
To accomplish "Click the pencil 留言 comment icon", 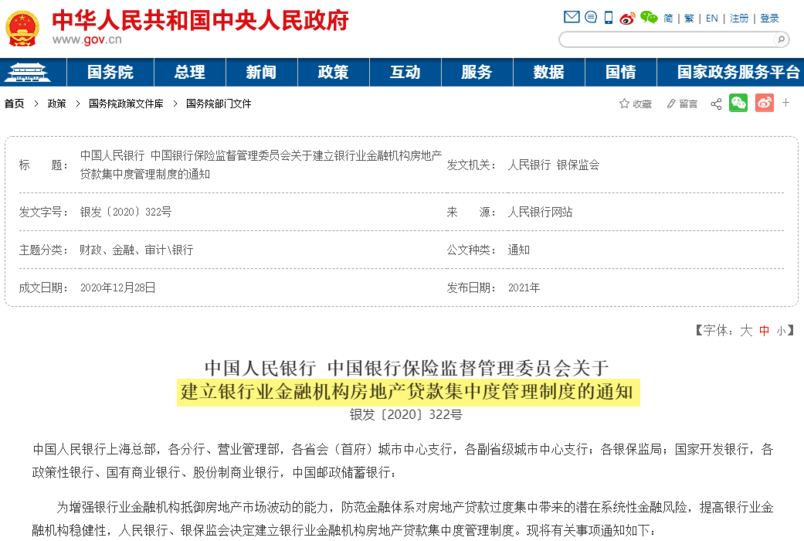I will (x=682, y=104).
